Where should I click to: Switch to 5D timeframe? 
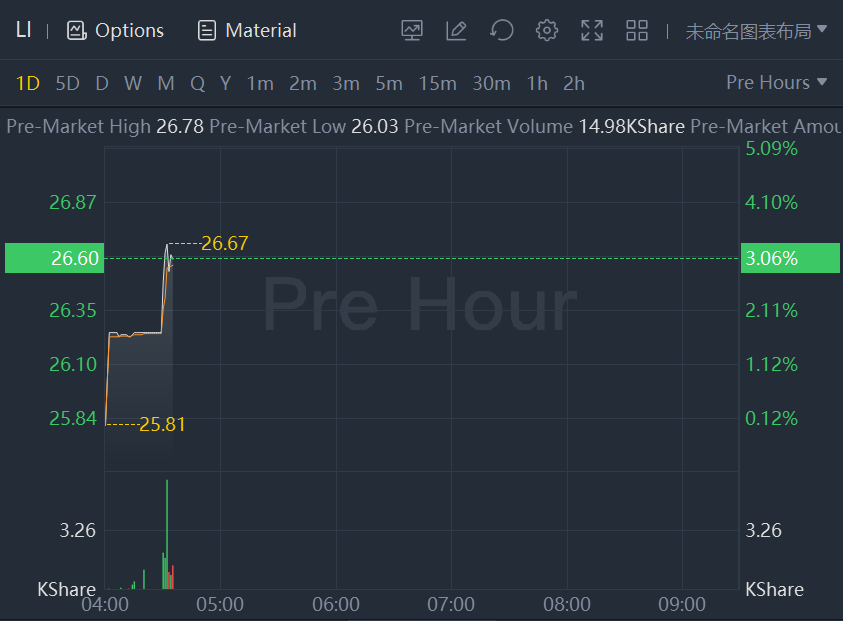tap(67, 83)
